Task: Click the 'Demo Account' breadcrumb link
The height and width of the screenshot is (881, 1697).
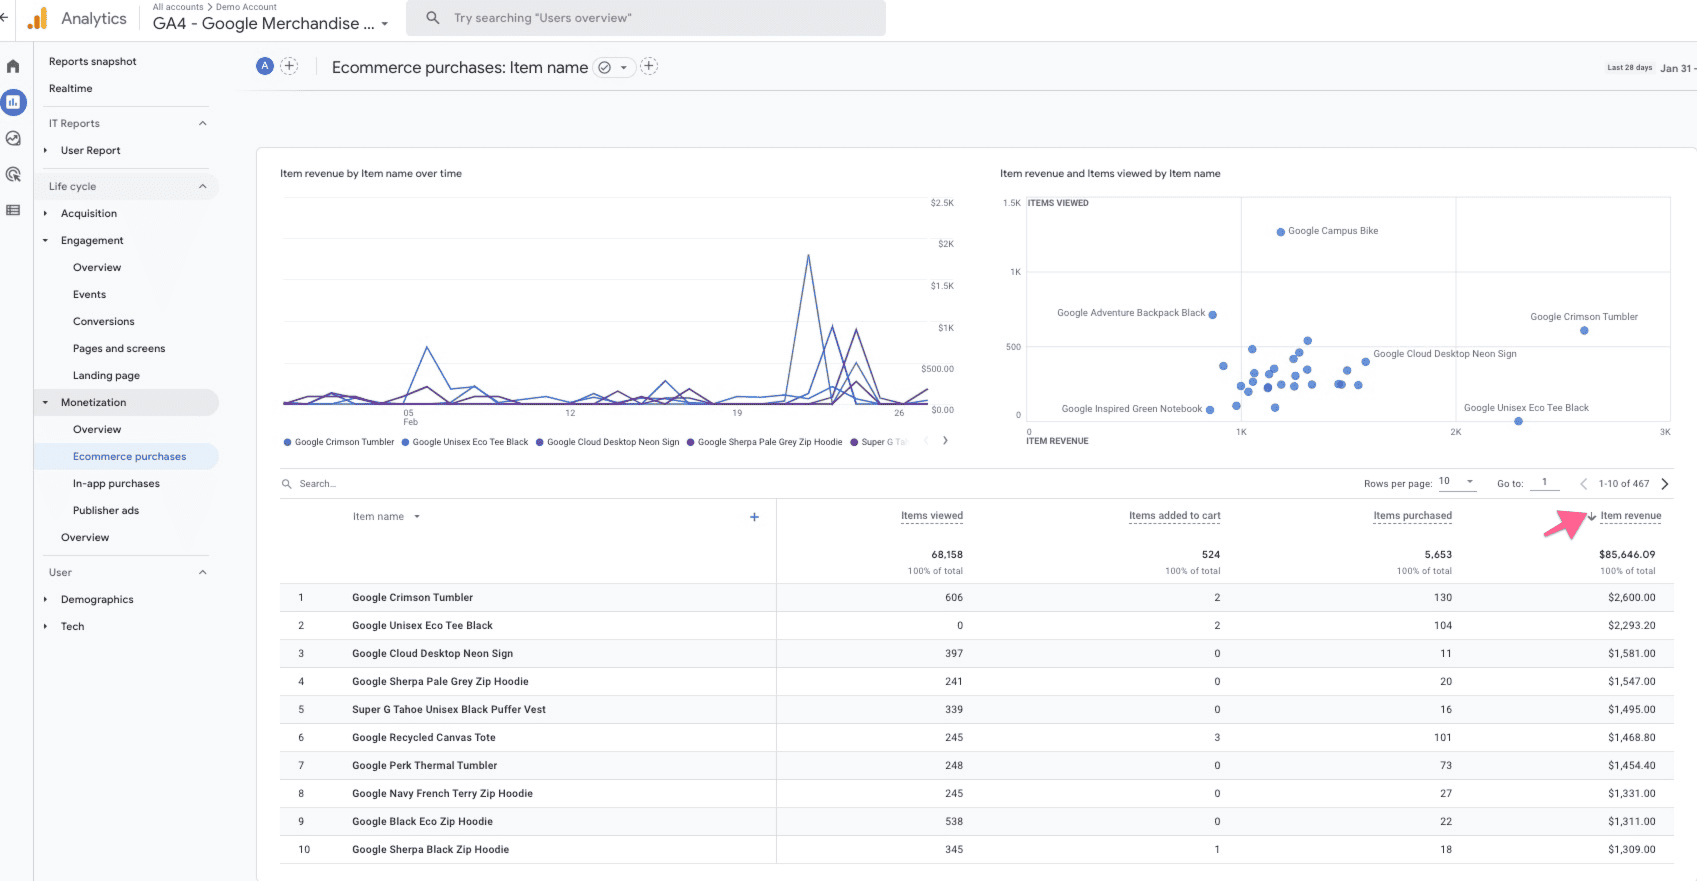Action: tap(247, 7)
